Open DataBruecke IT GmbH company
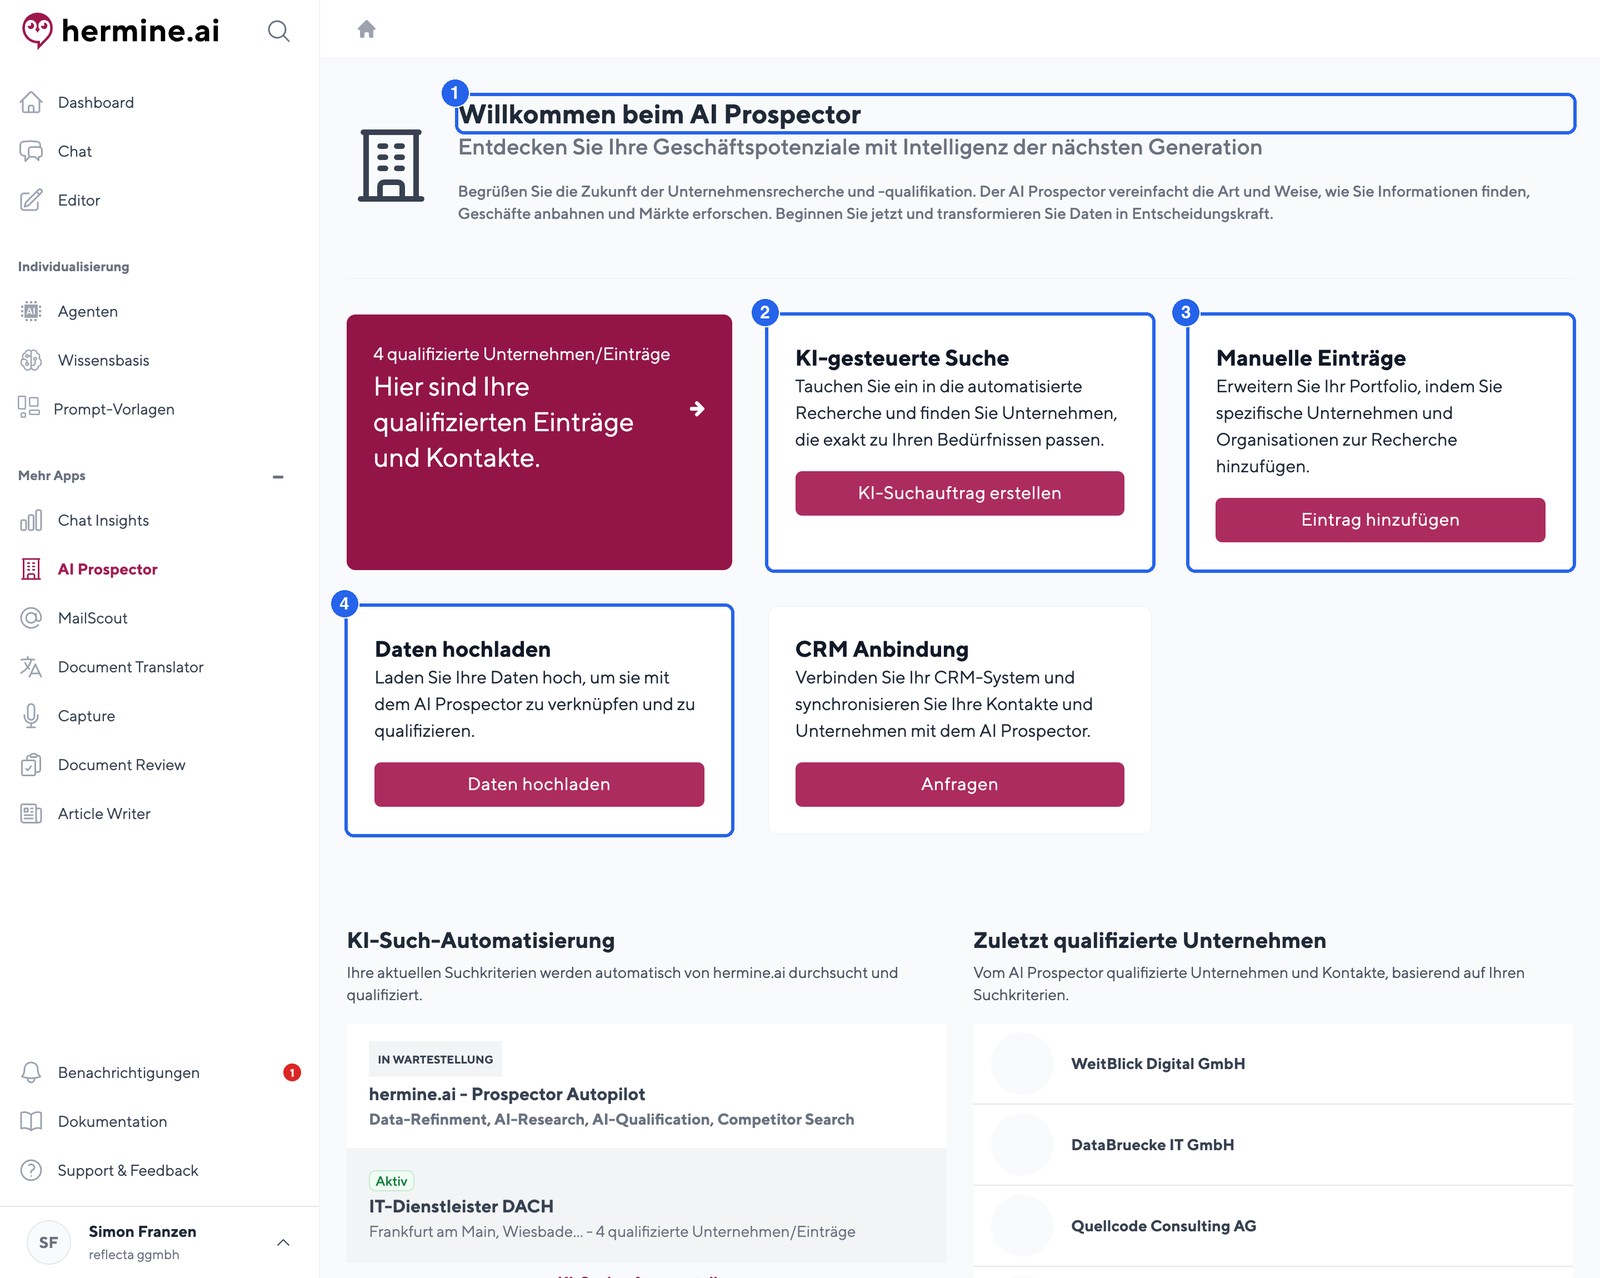 [1273, 1145]
